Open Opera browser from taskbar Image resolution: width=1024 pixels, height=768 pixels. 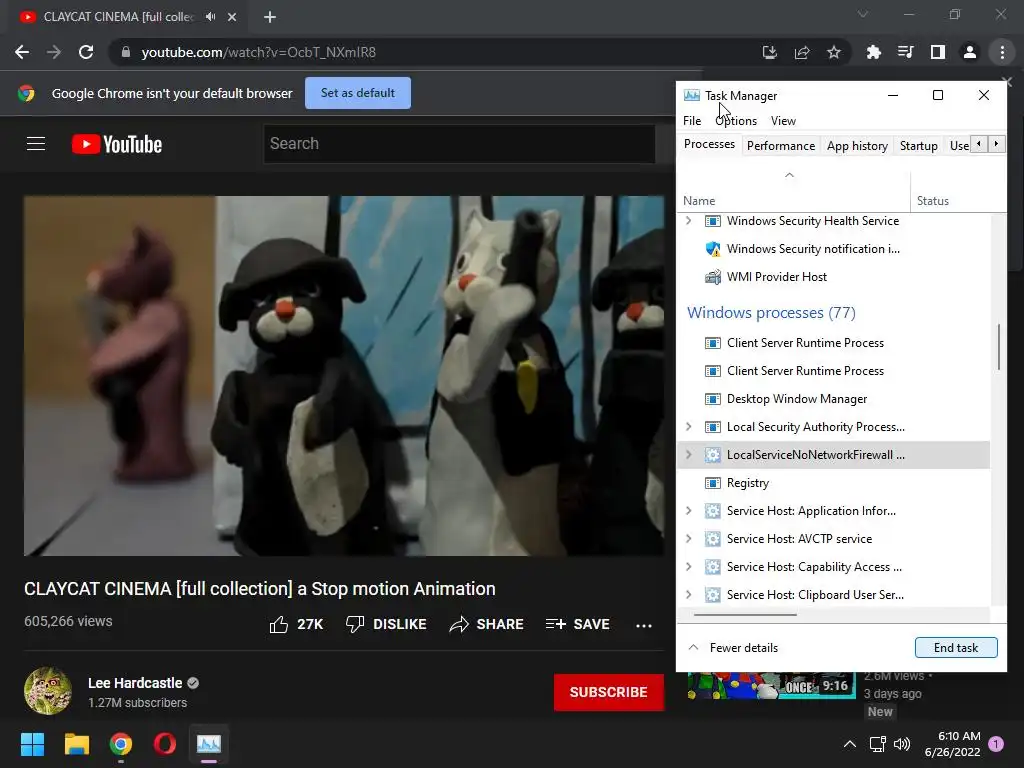coord(165,744)
